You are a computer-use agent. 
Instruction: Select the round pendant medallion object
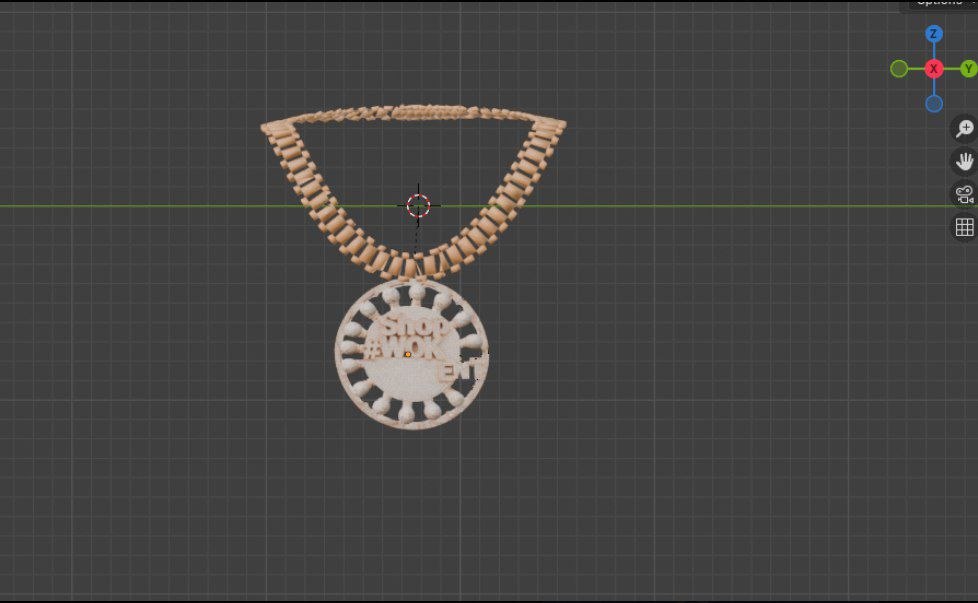click(412, 354)
